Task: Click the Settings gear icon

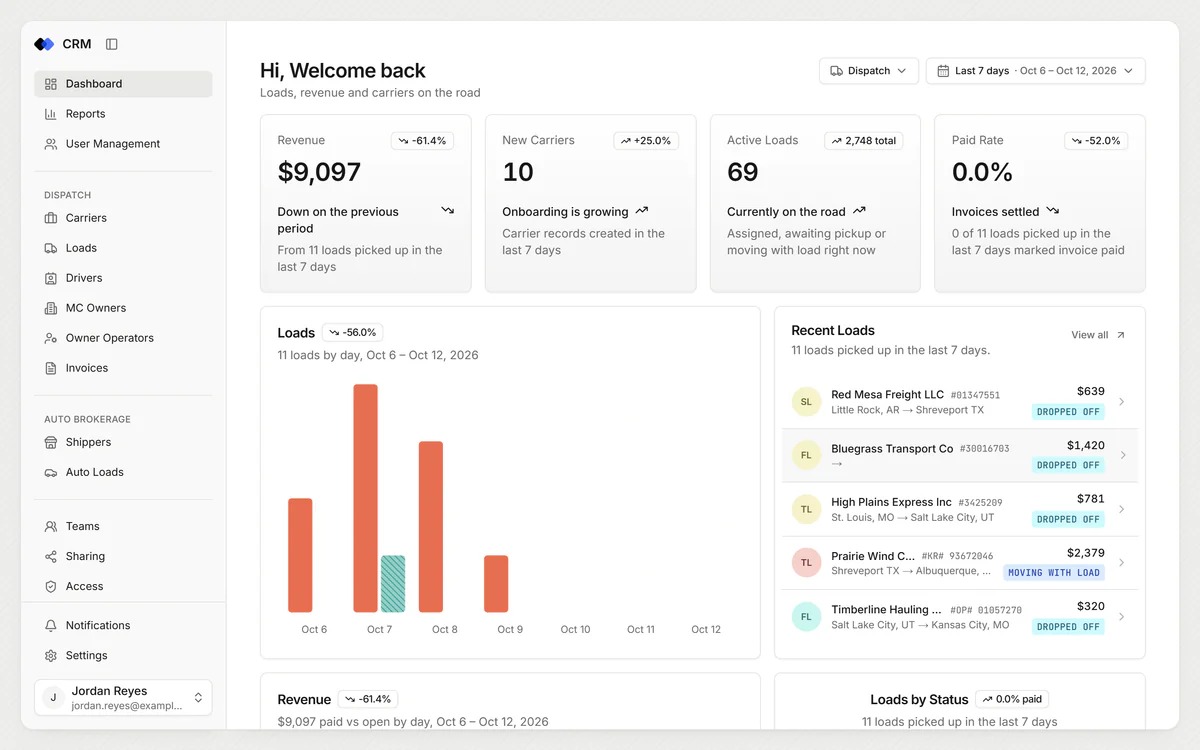Action: point(51,655)
